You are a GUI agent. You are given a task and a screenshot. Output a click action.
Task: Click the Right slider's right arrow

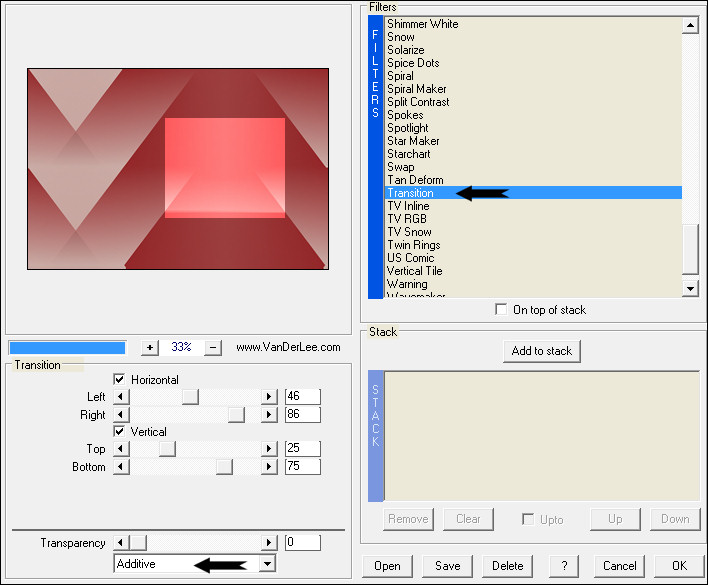tap(269, 414)
